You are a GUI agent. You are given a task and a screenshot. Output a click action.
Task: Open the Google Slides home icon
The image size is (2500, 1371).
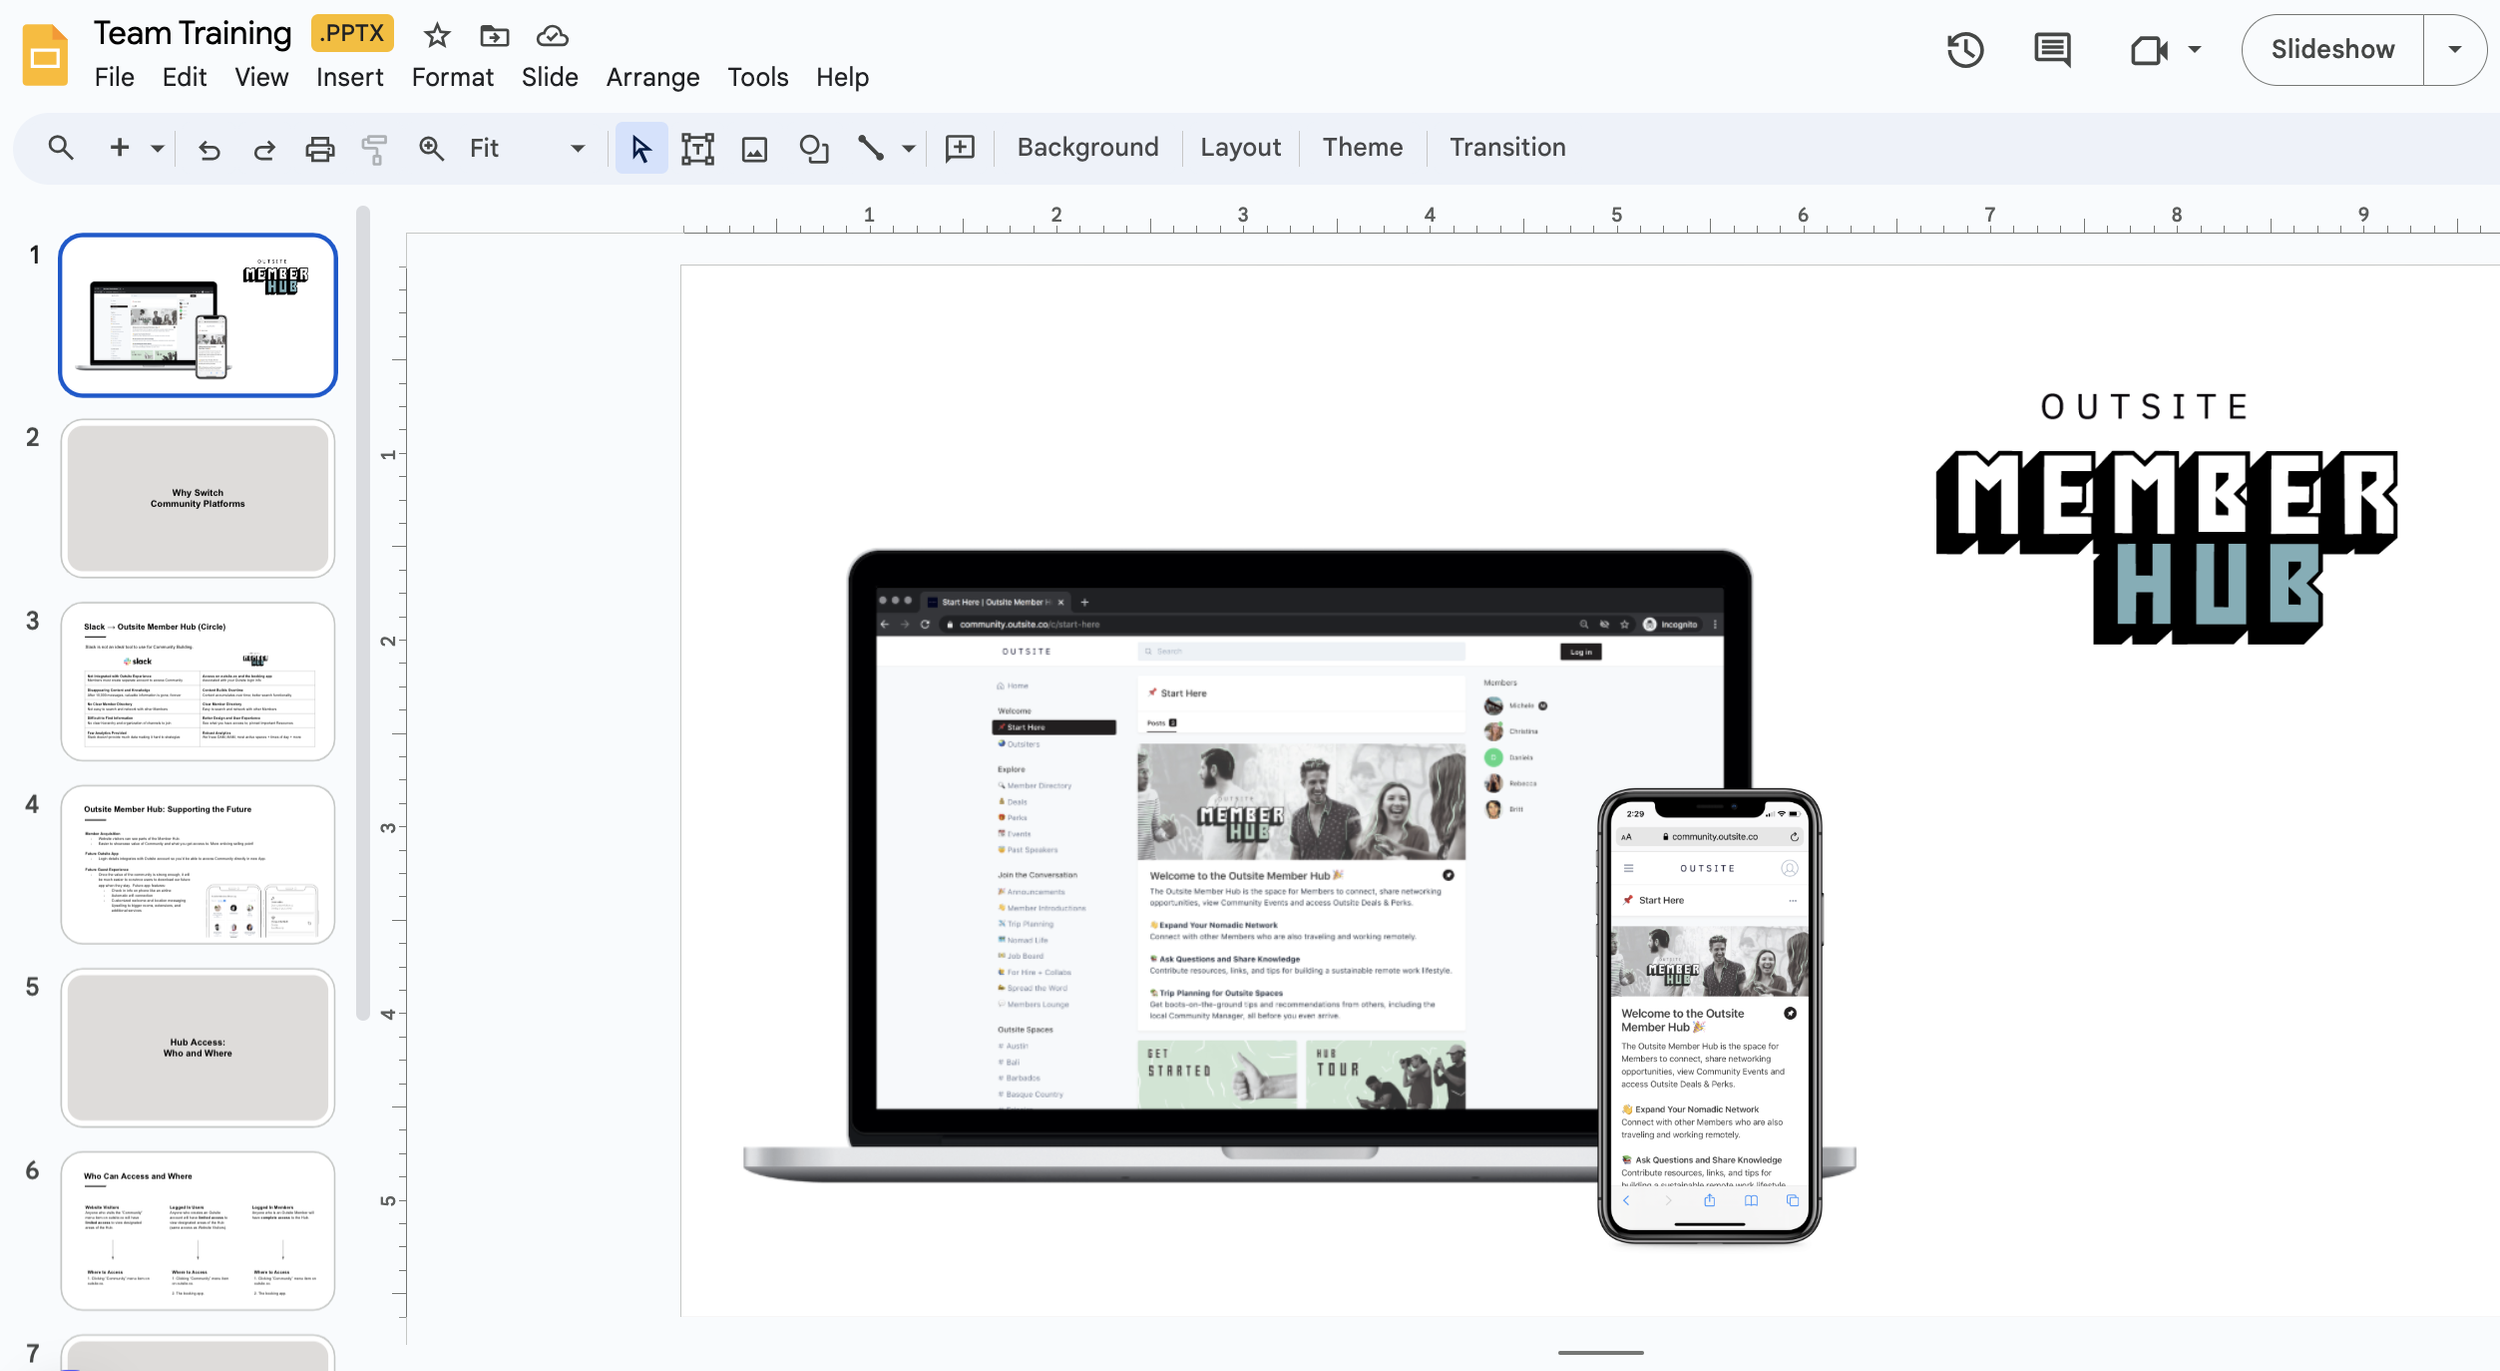point(45,56)
